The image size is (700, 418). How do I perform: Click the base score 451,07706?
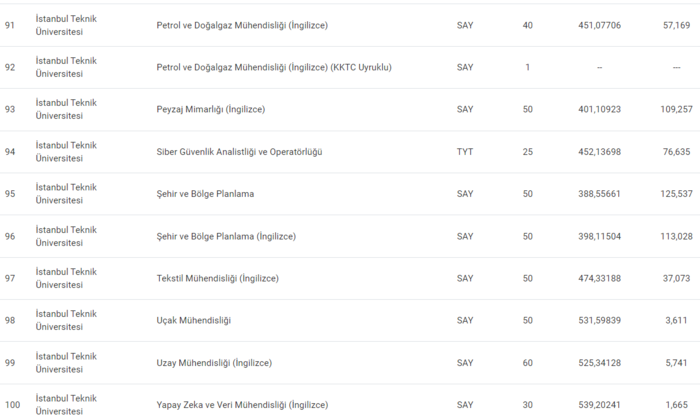[x=599, y=25]
